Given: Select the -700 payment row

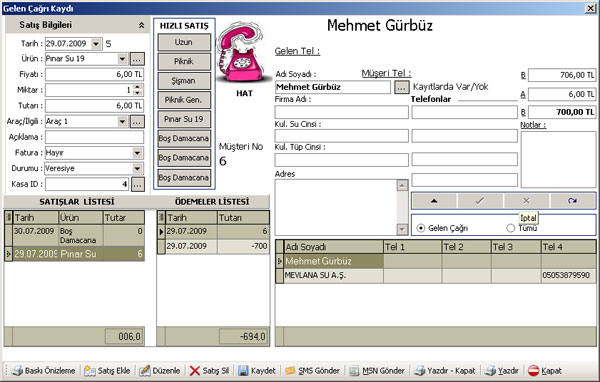Looking at the screenshot, I should click(x=214, y=247).
